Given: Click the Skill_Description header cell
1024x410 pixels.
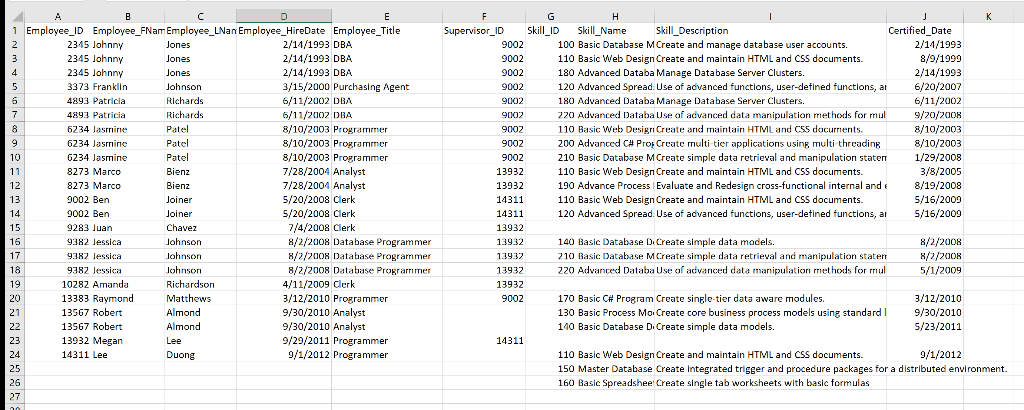Looking at the screenshot, I should (771, 31).
